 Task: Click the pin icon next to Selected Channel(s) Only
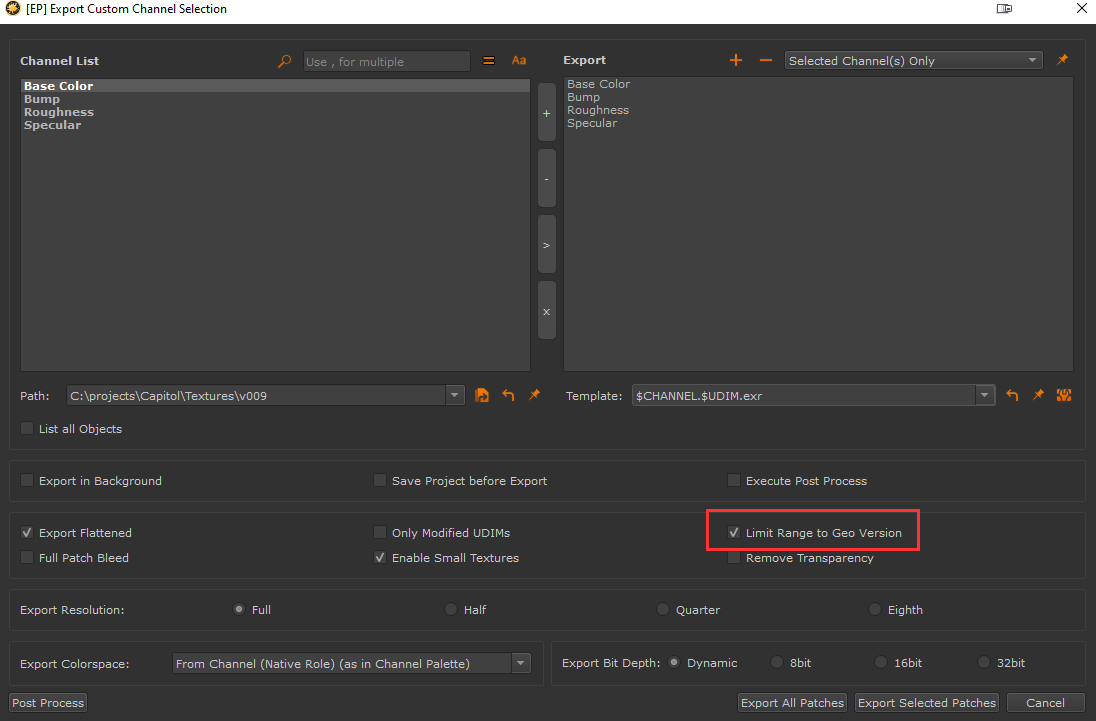[x=1062, y=61]
